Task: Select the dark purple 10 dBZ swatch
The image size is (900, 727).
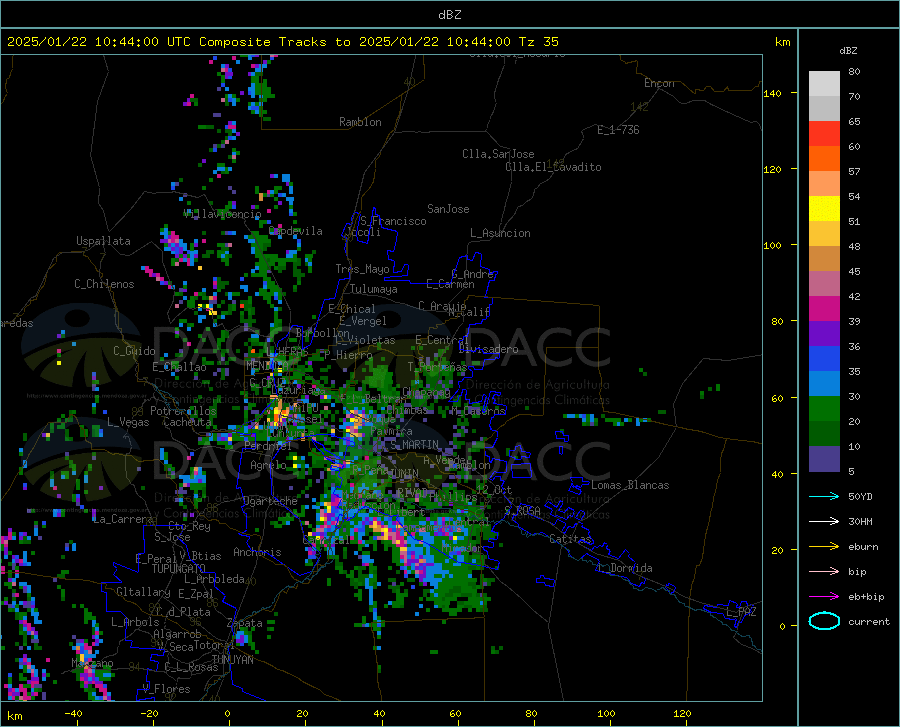Action: click(824, 458)
